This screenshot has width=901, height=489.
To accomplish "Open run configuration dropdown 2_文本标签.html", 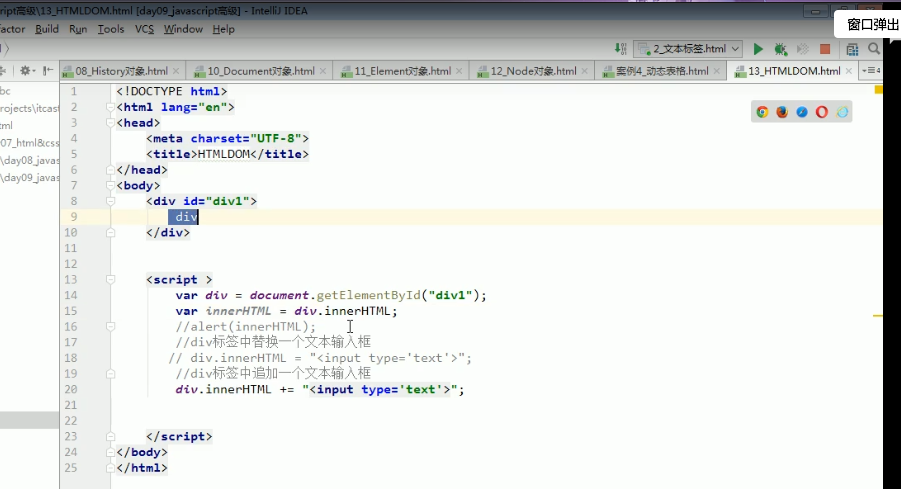I will 688,49.
